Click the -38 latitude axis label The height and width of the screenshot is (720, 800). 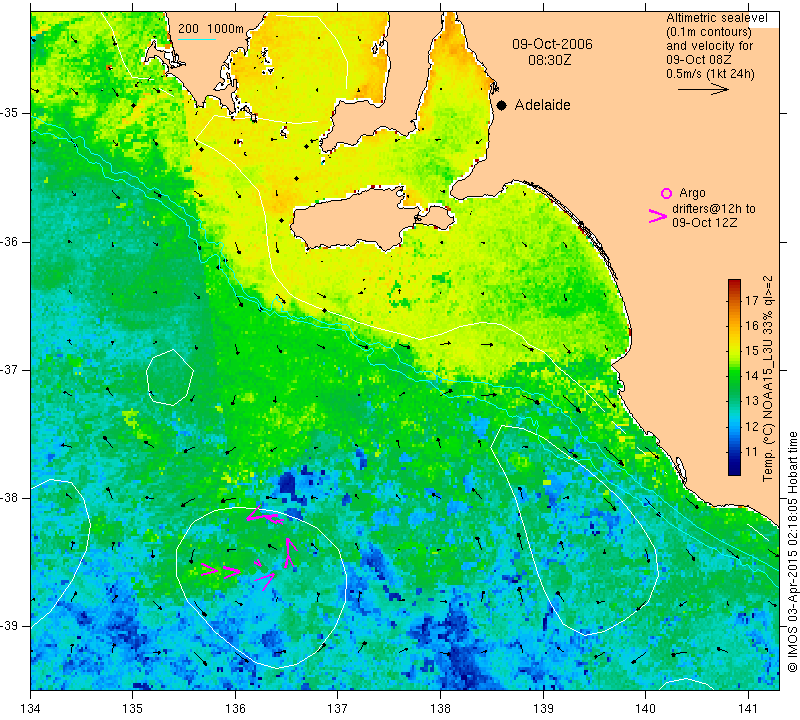[x=9, y=498]
